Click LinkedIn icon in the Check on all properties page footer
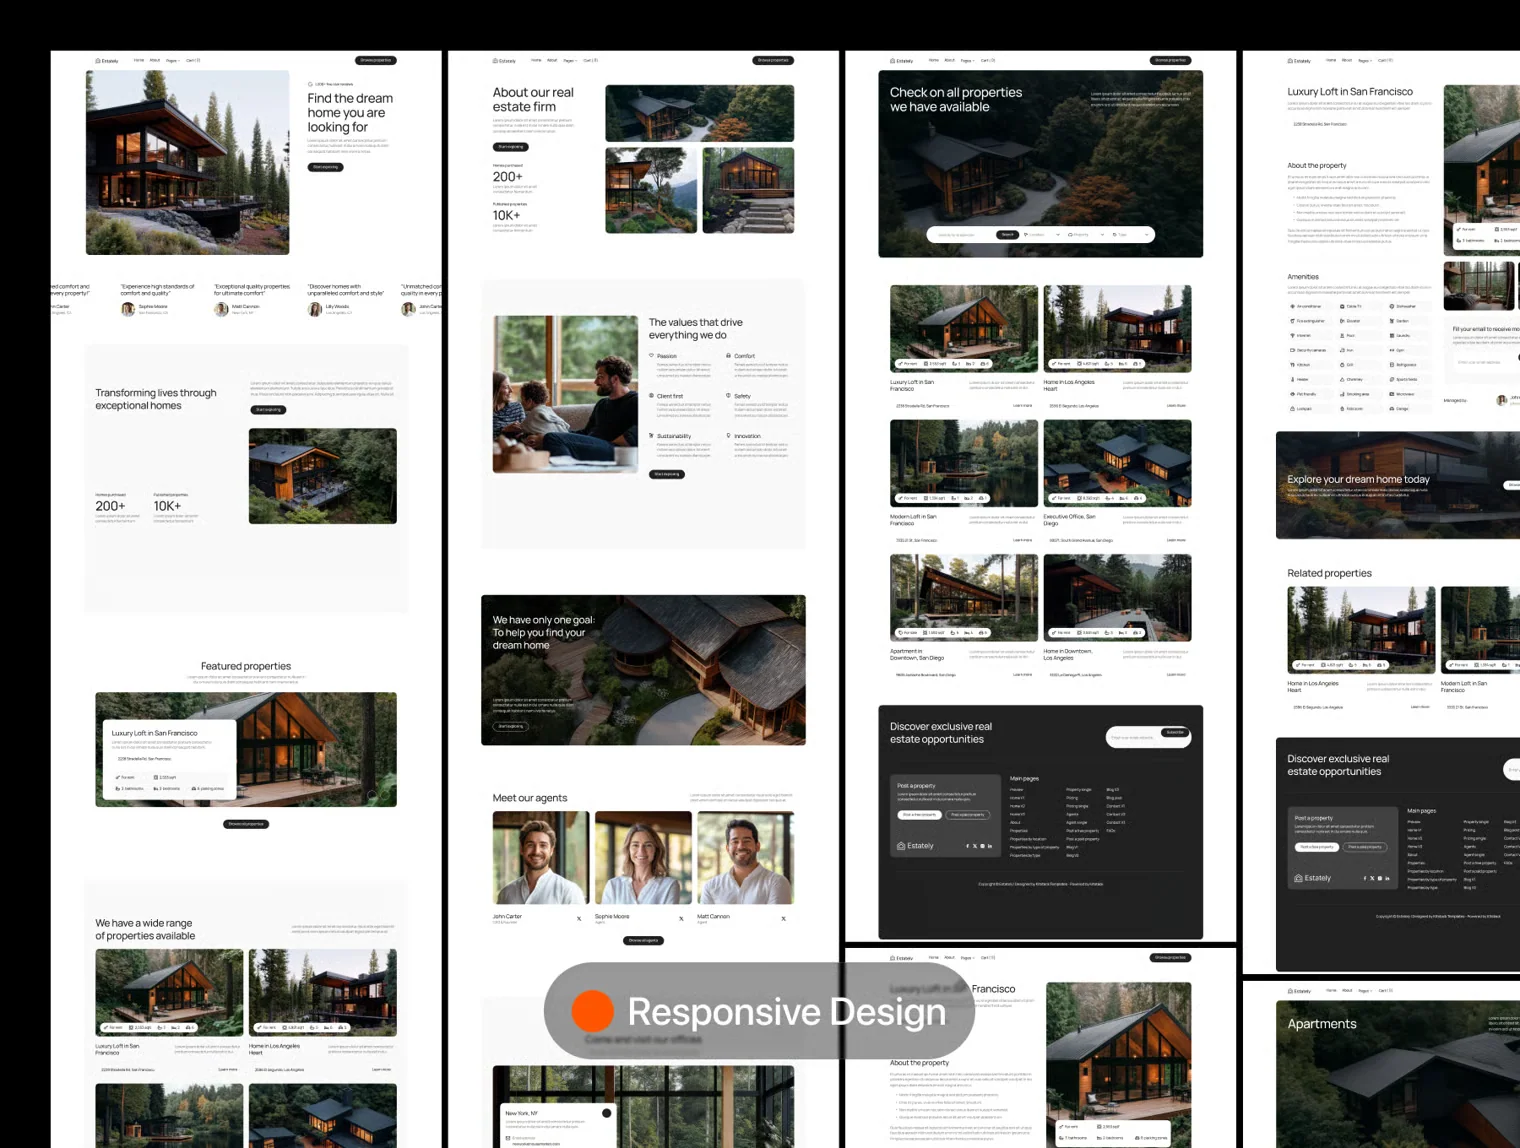 click(991, 846)
